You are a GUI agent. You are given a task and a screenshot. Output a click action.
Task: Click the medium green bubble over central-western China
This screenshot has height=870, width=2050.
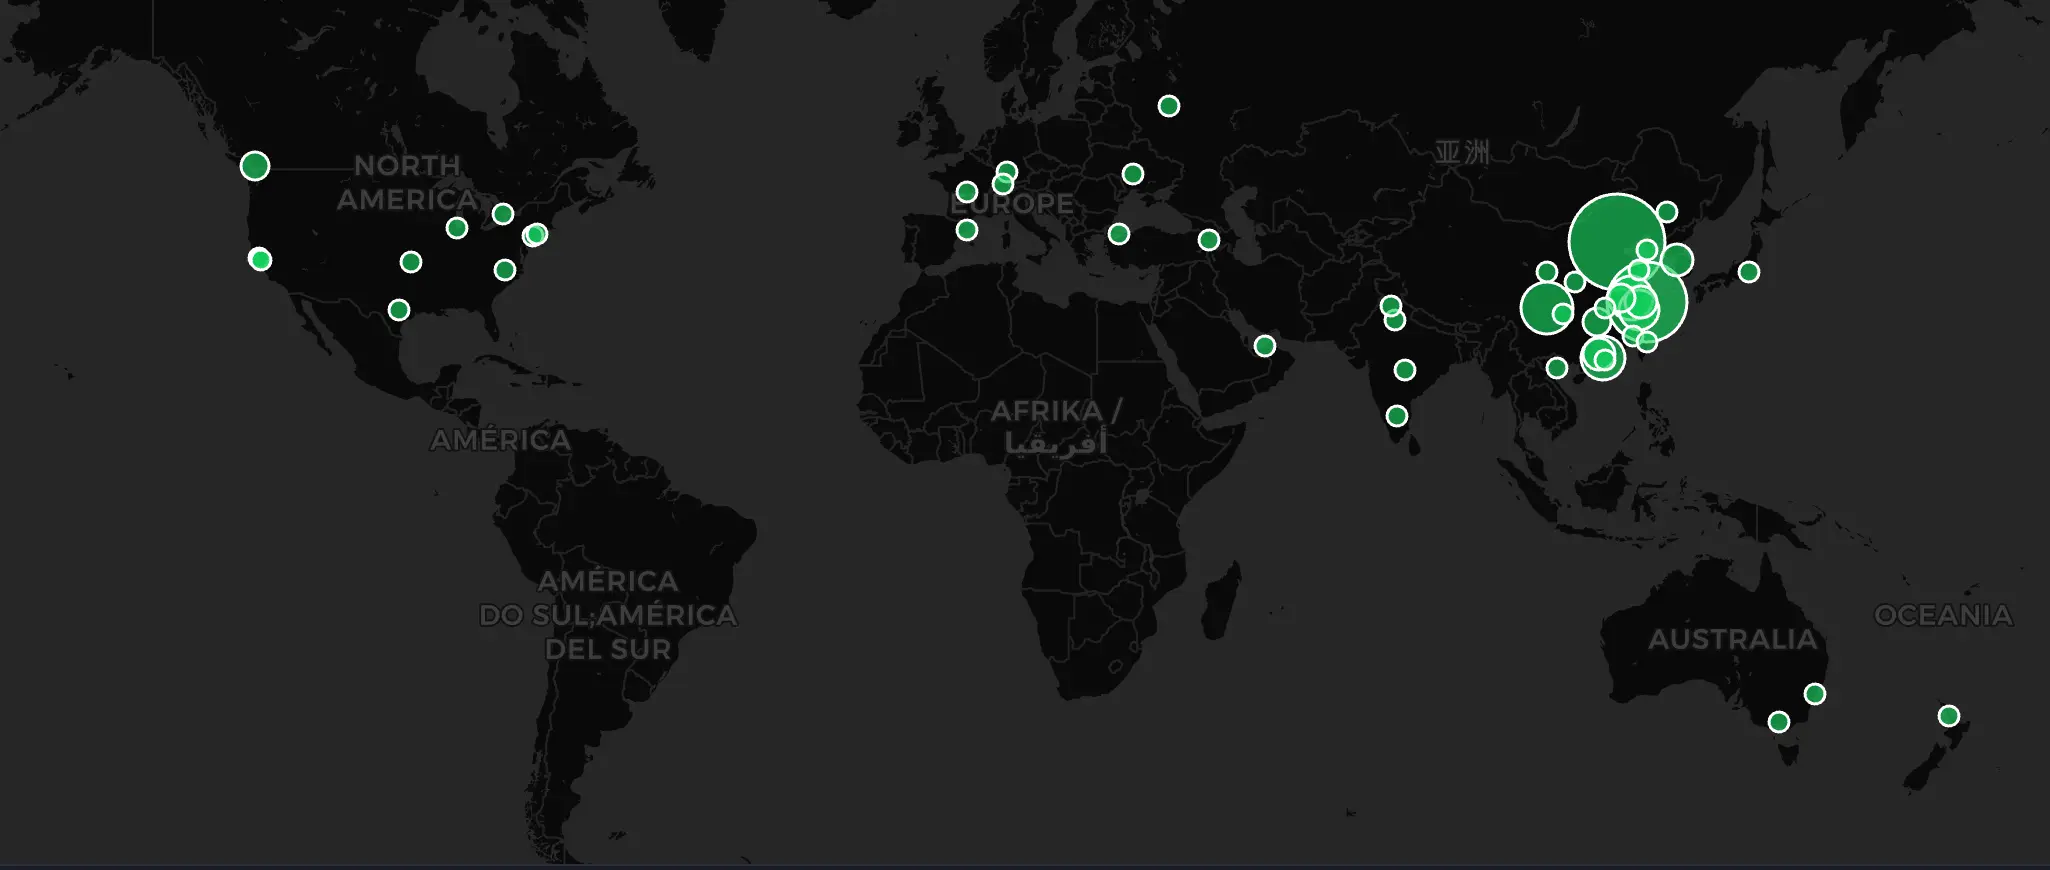(x=1546, y=308)
